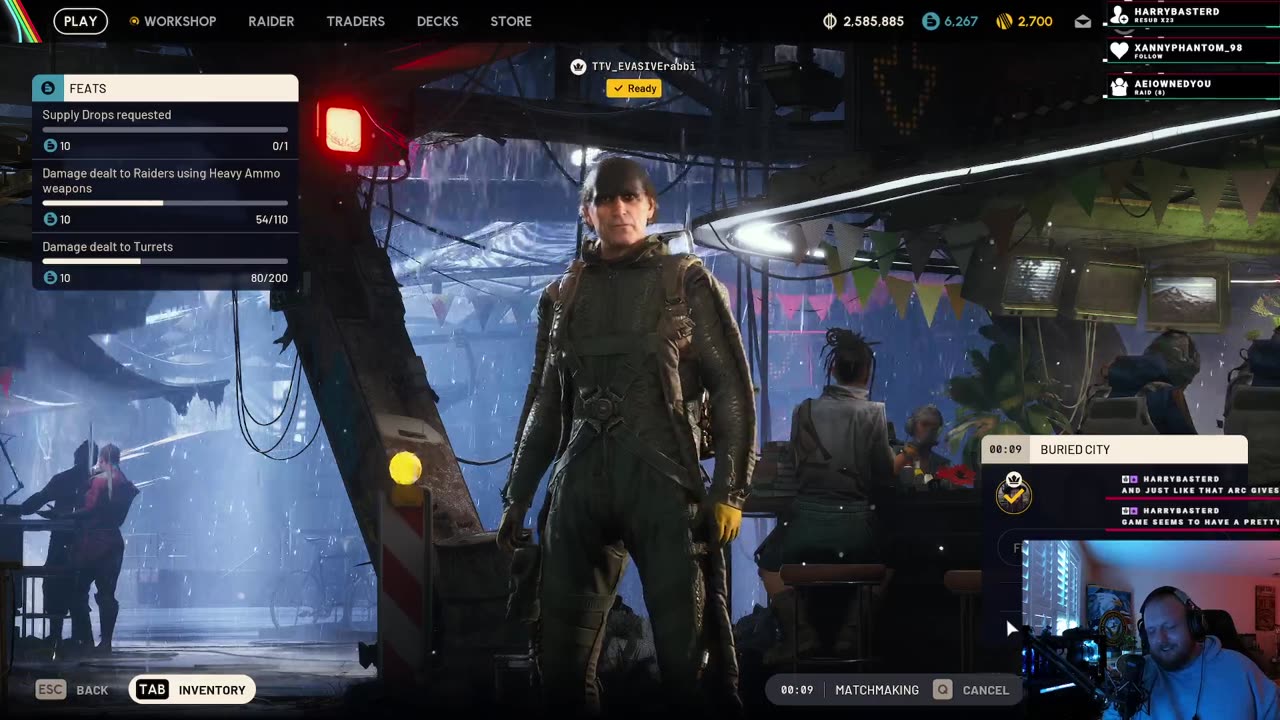Open the PLAY menu button
Viewport: 1280px width, 720px height.
(x=80, y=21)
